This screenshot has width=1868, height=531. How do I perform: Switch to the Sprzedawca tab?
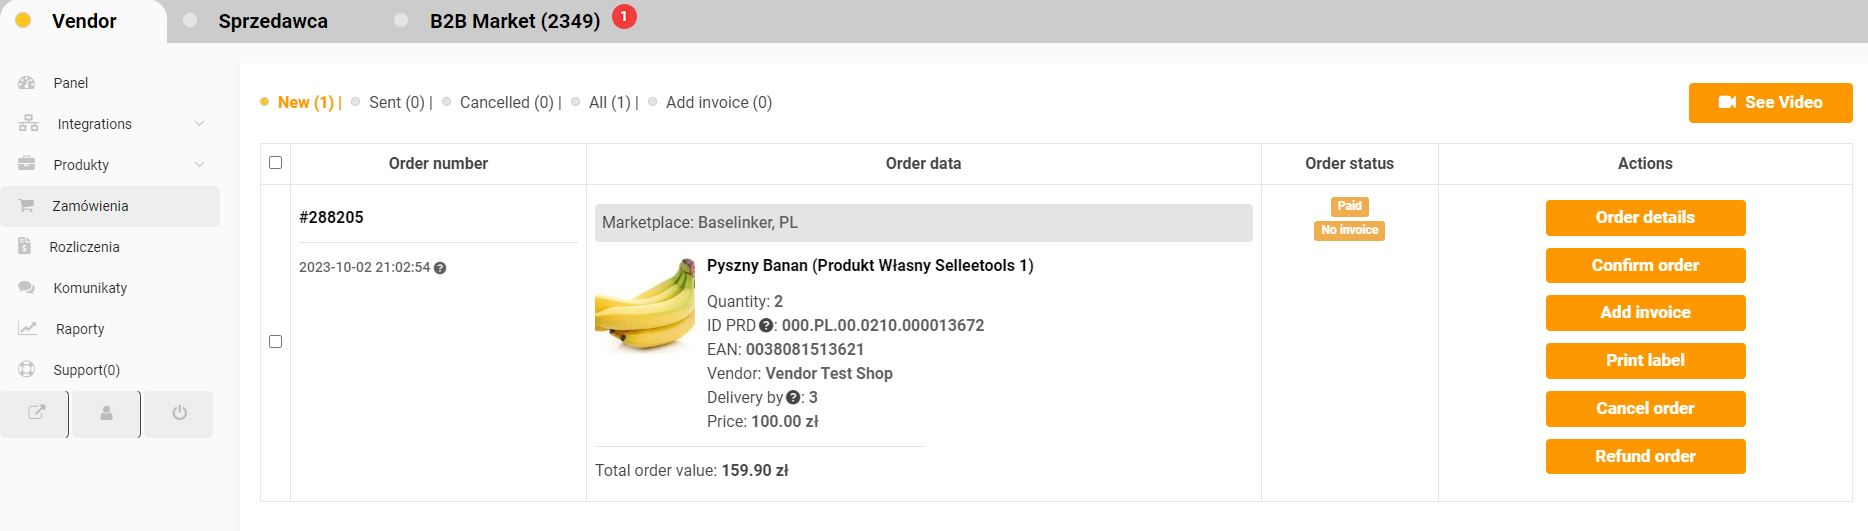click(x=272, y=21)
